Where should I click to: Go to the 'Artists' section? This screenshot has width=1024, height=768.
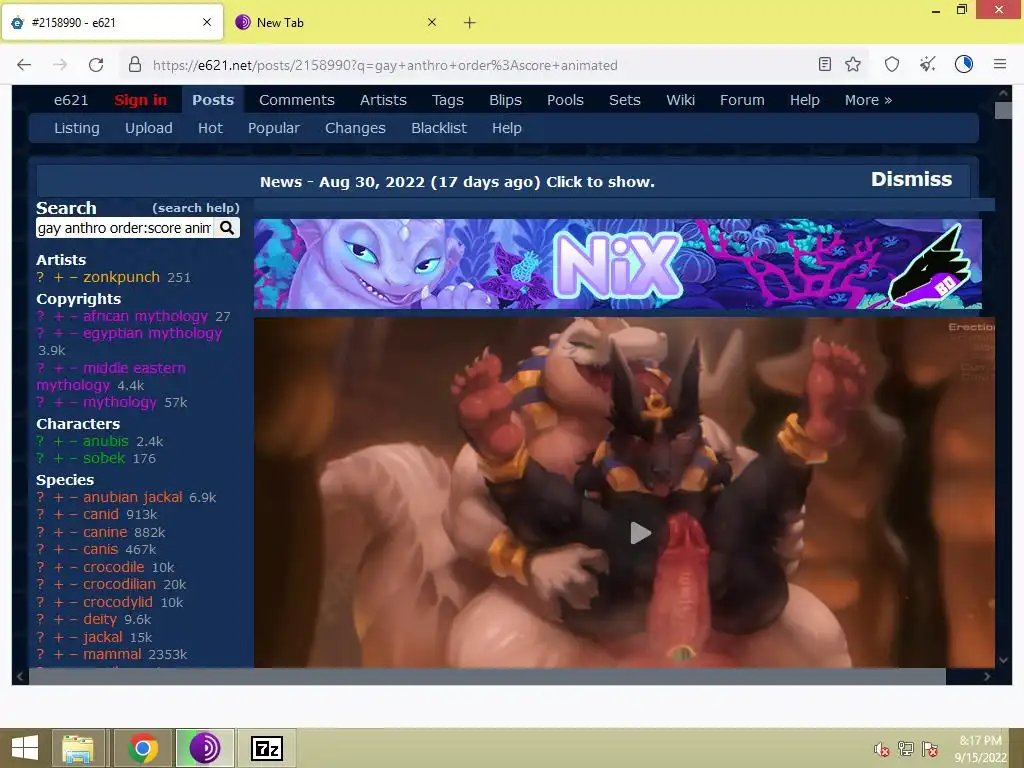point(383,100)
